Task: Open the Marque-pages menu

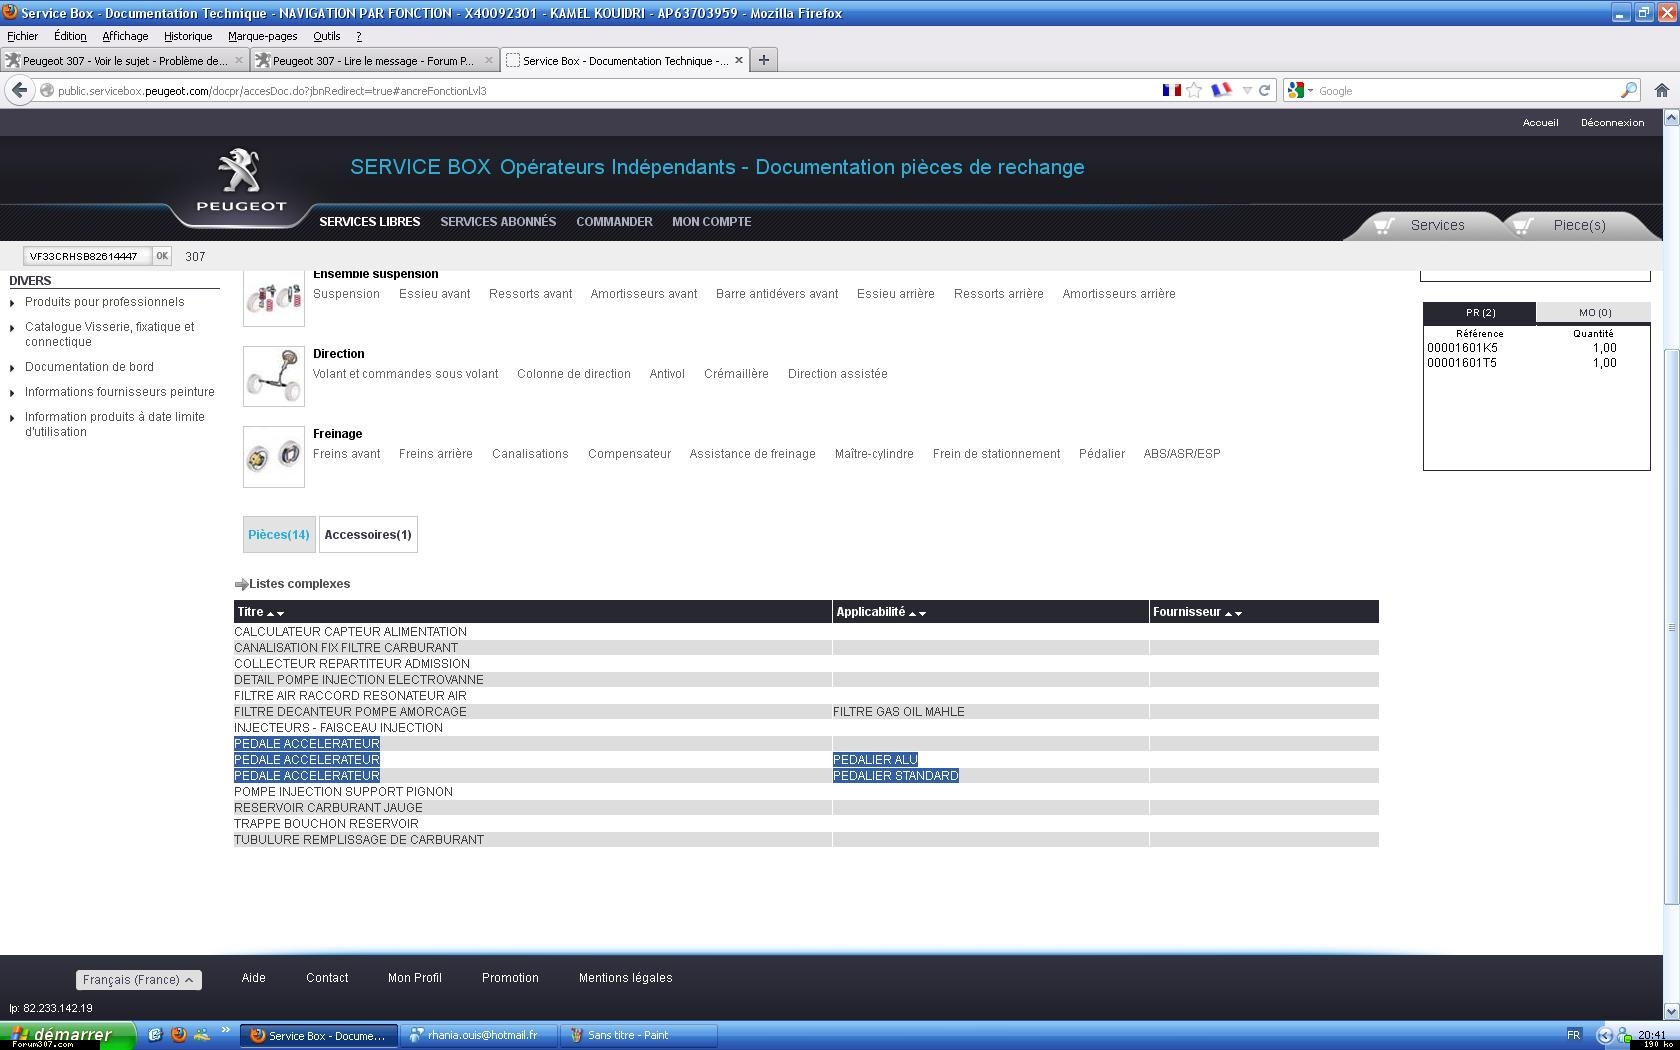Action: 262,36
